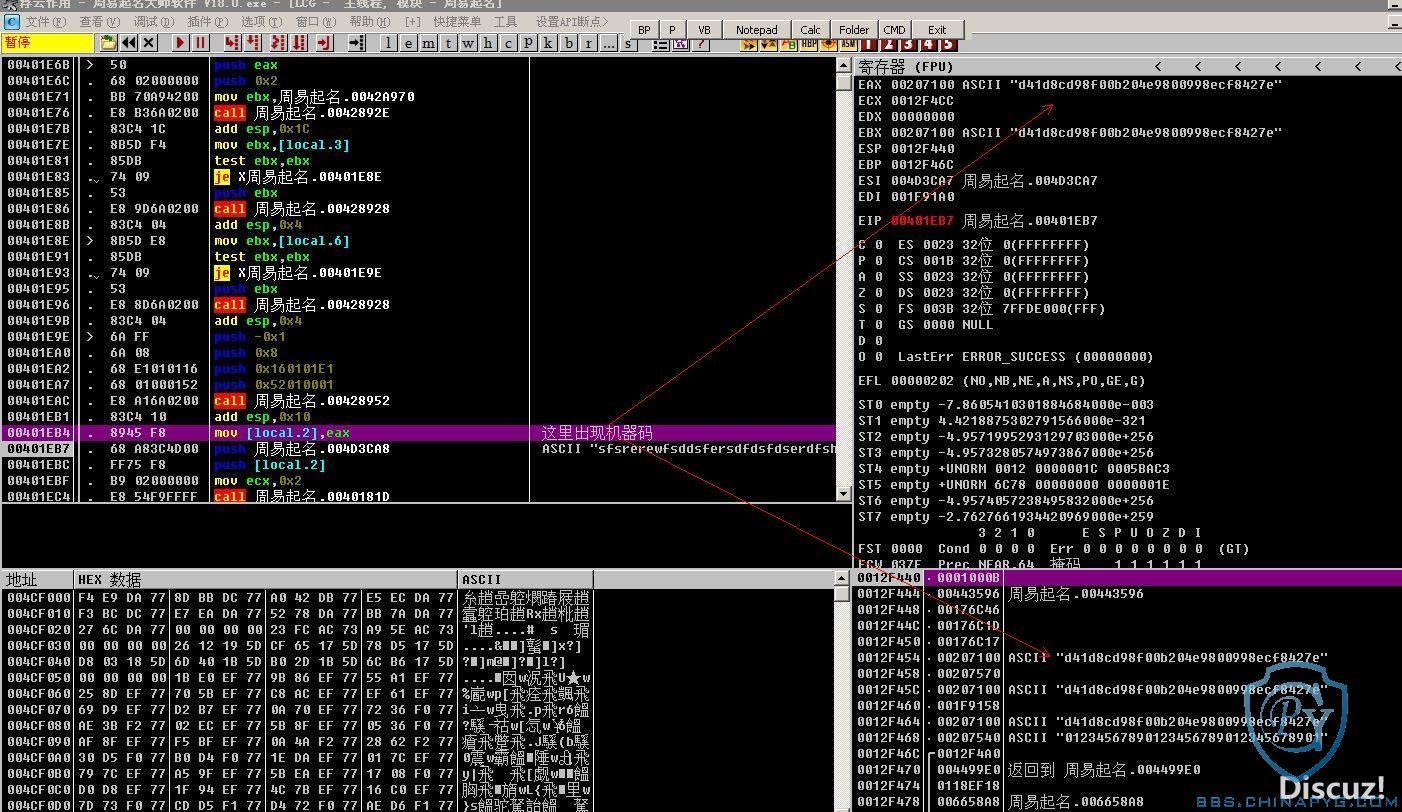Click the Go to address arrow icon
1402x812 pixels.
pos(357,43)
